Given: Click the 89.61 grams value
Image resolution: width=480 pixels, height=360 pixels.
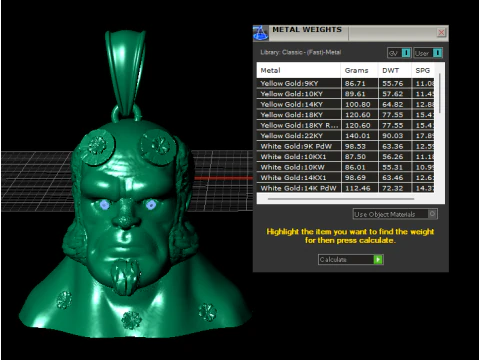Looking at the screenshot, I should (x=355, y=94).
